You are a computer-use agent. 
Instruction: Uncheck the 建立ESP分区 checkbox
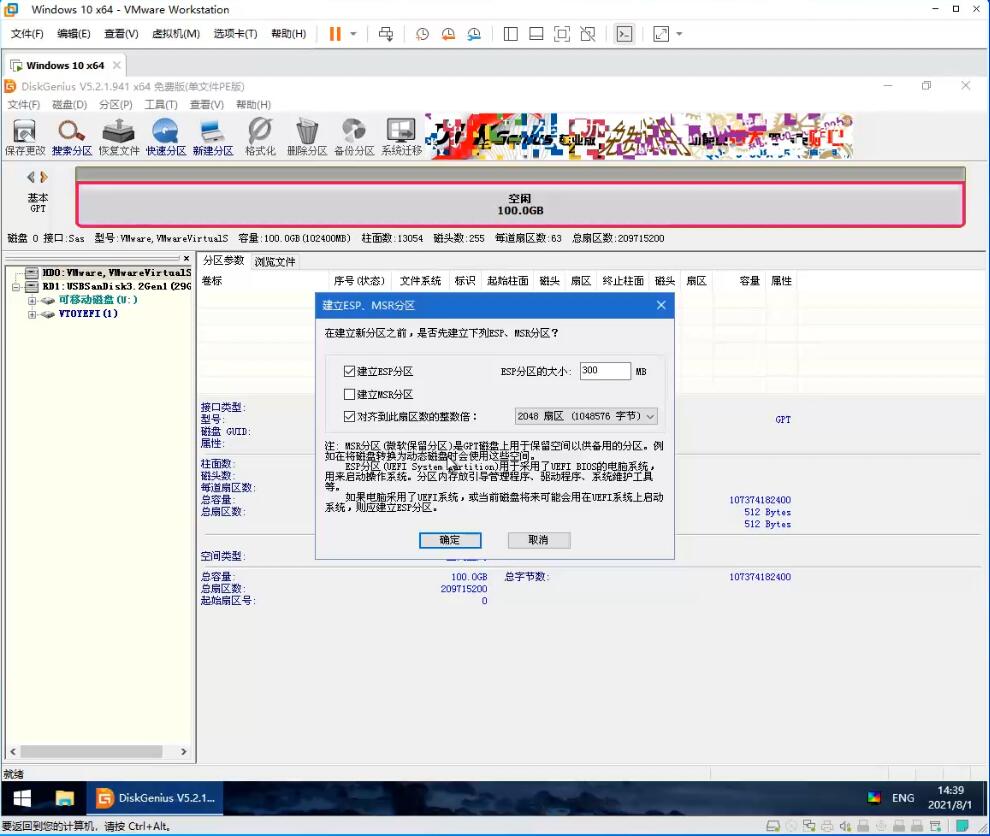(349, 371)
